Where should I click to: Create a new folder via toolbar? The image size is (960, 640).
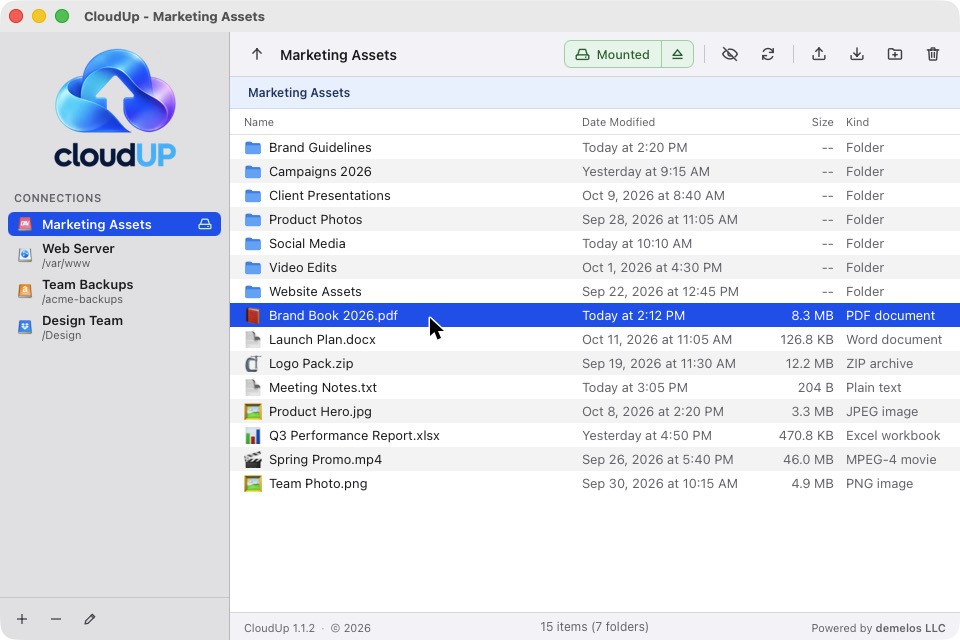pos(894,55)
